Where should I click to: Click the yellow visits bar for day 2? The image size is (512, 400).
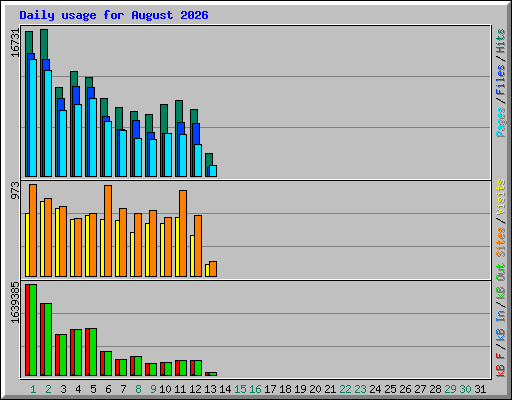(x=42, y=239)
